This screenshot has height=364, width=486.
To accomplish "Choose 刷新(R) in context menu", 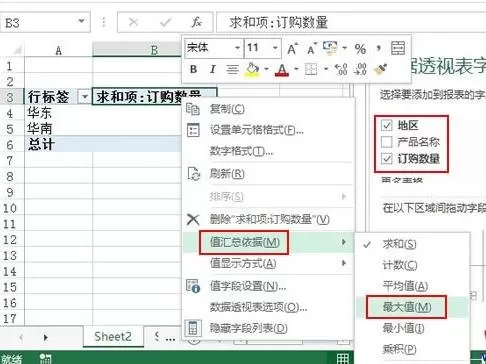I will pos(268,174).
